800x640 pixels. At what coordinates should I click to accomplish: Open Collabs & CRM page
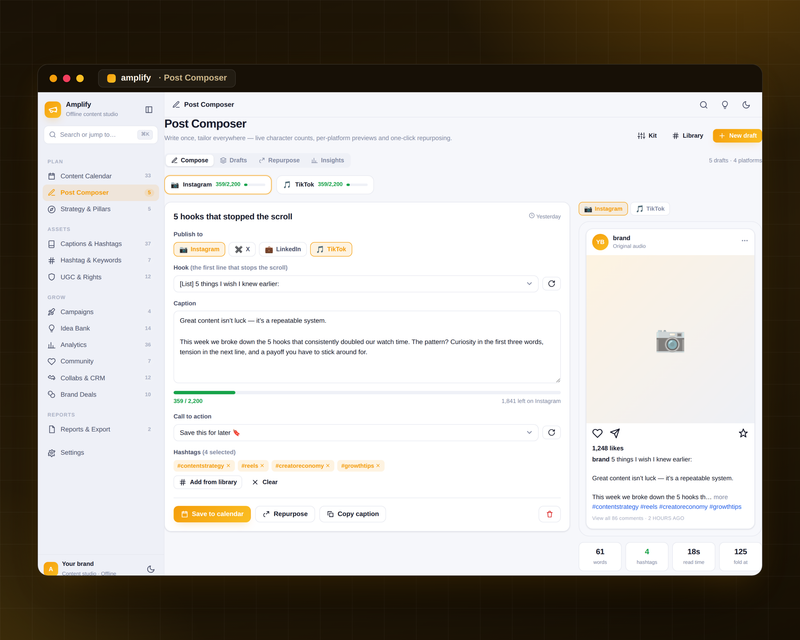coord(101,378)
